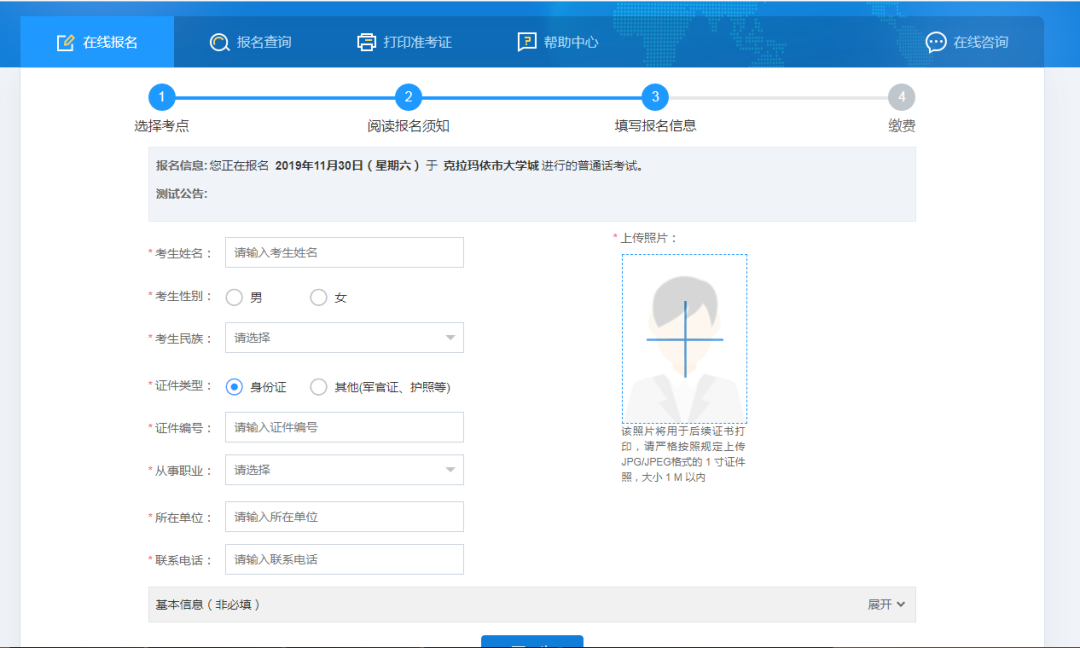The width and height of the screenshot is (1080, 648).
Task: Click the 打印准考证 printer icon
Action: [x=366, y=42]
